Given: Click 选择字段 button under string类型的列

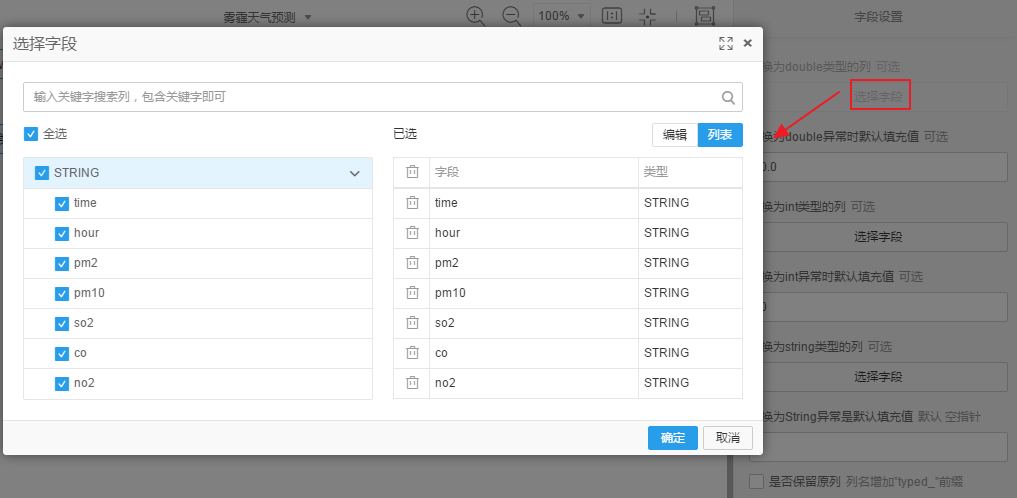Looking at the screenshot, I should pyautogui.click(x=878, y=377).
